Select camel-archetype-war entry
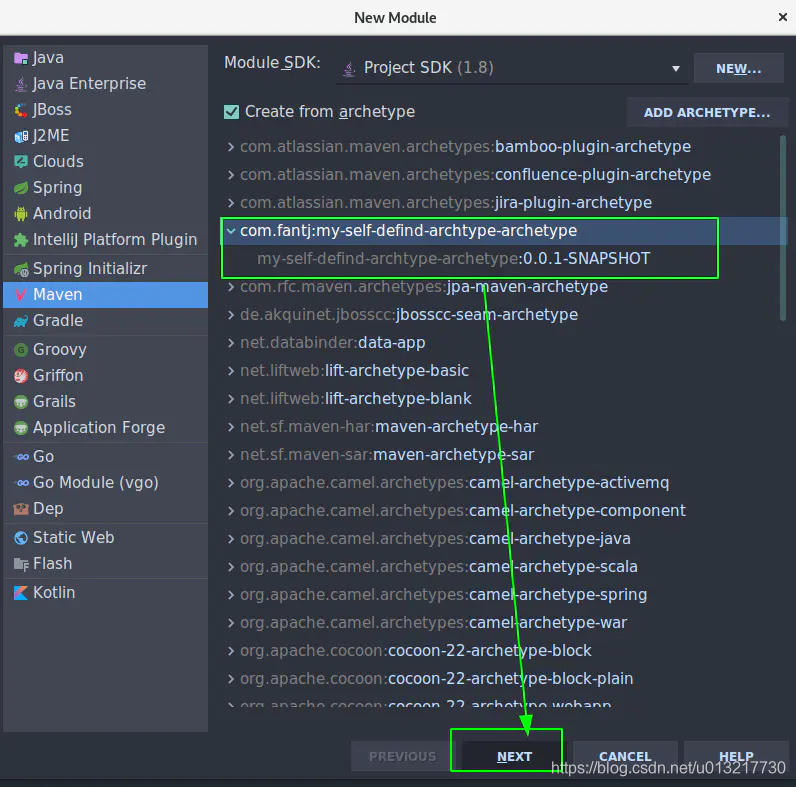This screenshot has width=796, height=787. (x=503, y=622)
